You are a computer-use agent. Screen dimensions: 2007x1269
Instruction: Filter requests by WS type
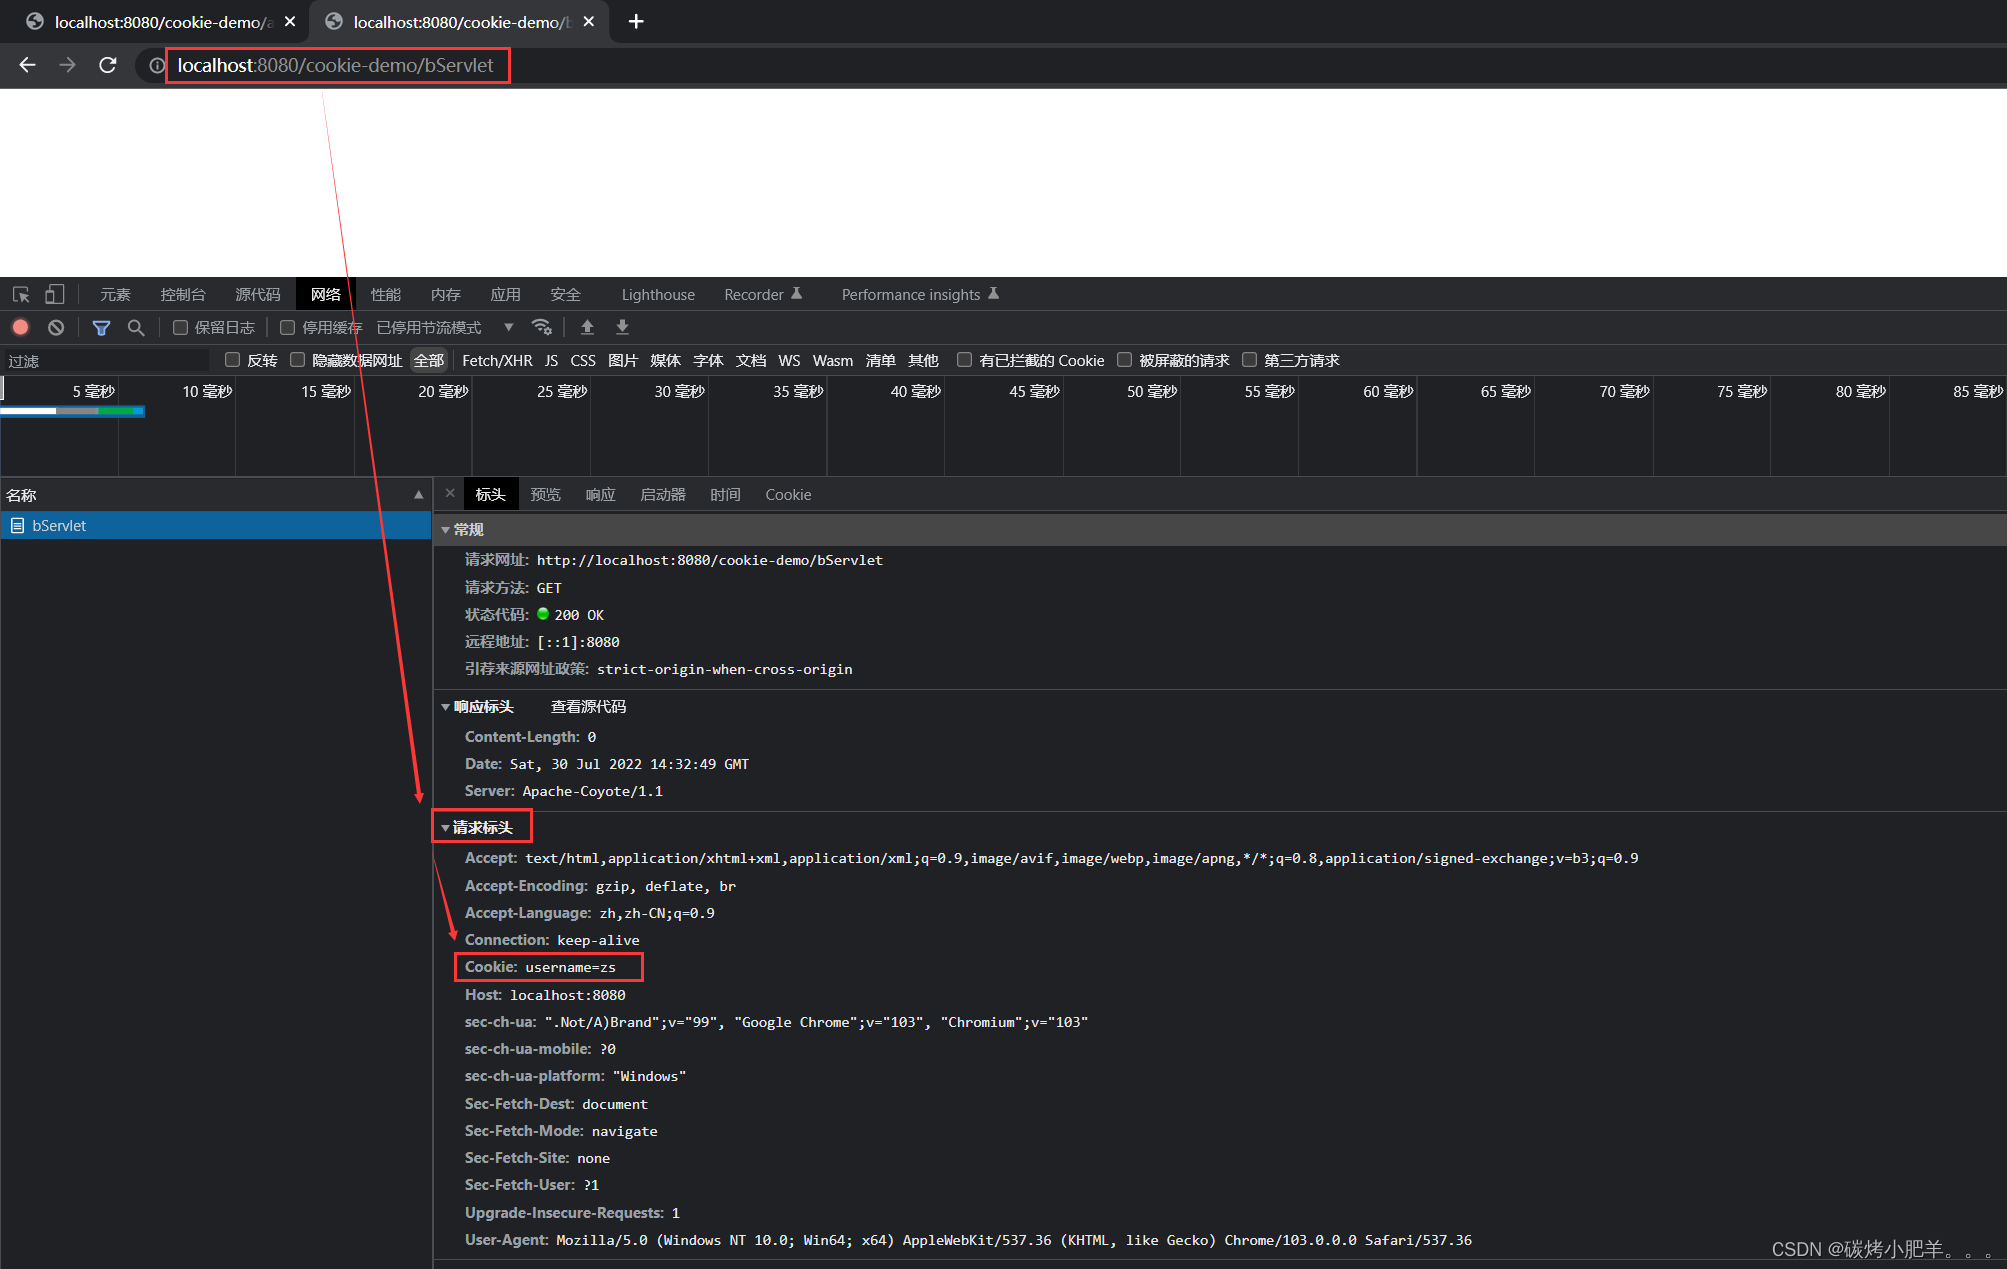(x=789, y=360)
